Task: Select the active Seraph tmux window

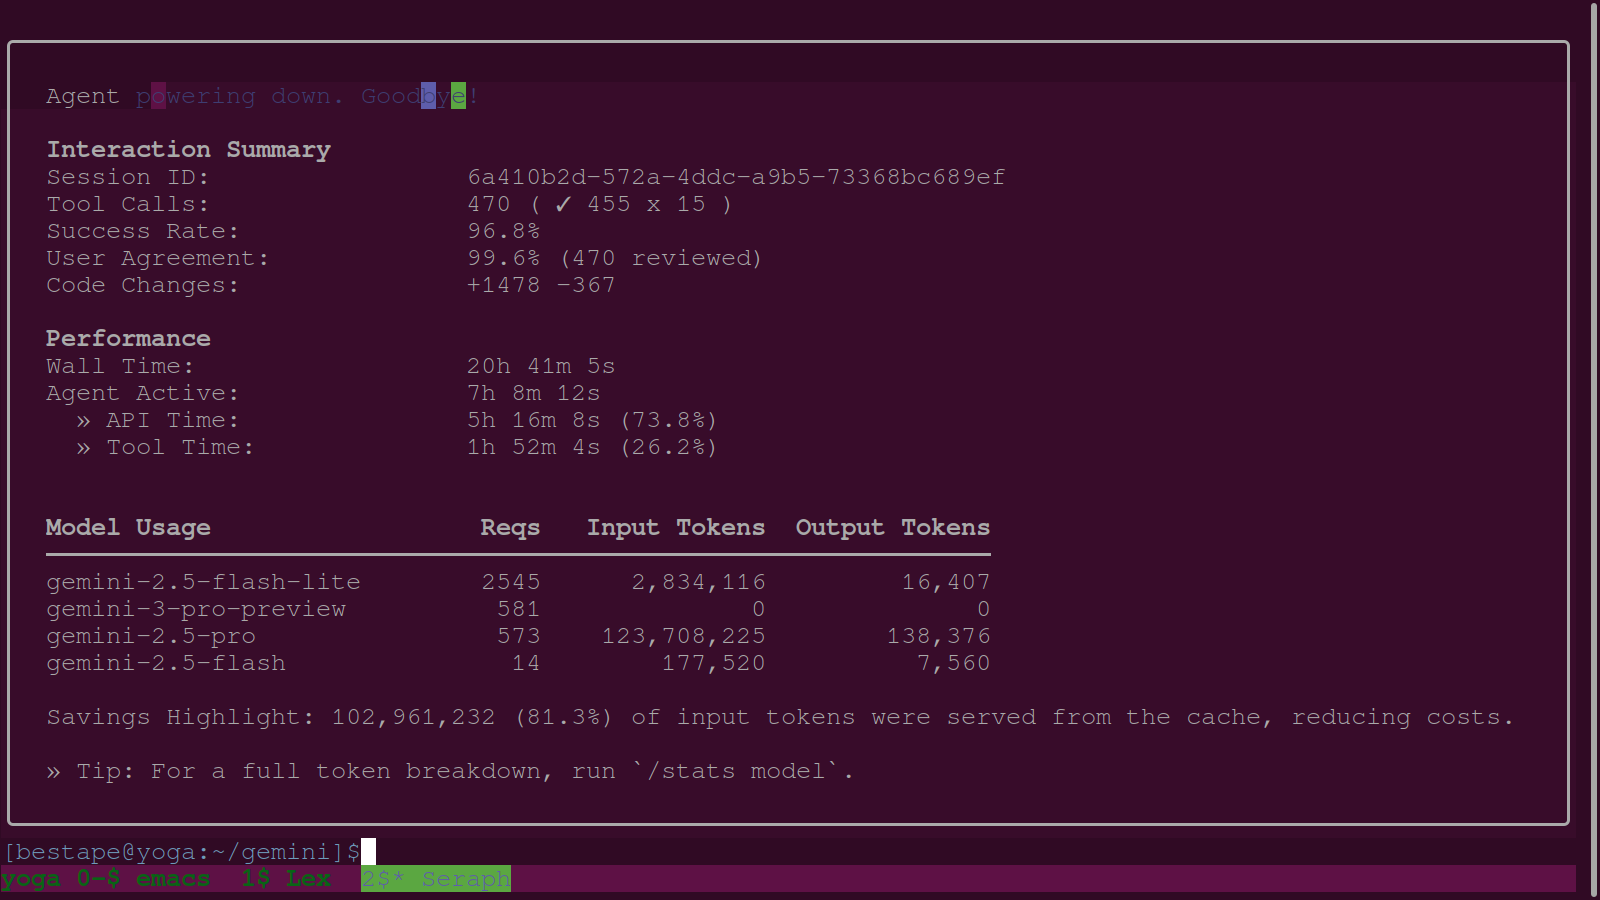Action: click(436, 879)
